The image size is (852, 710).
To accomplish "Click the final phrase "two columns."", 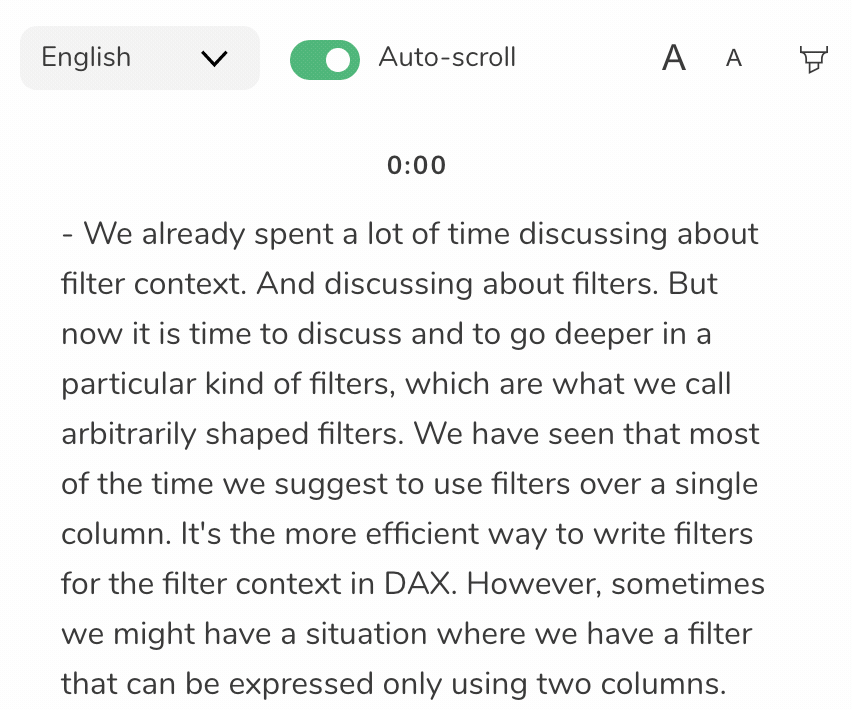I will click(x=631, y=684).
